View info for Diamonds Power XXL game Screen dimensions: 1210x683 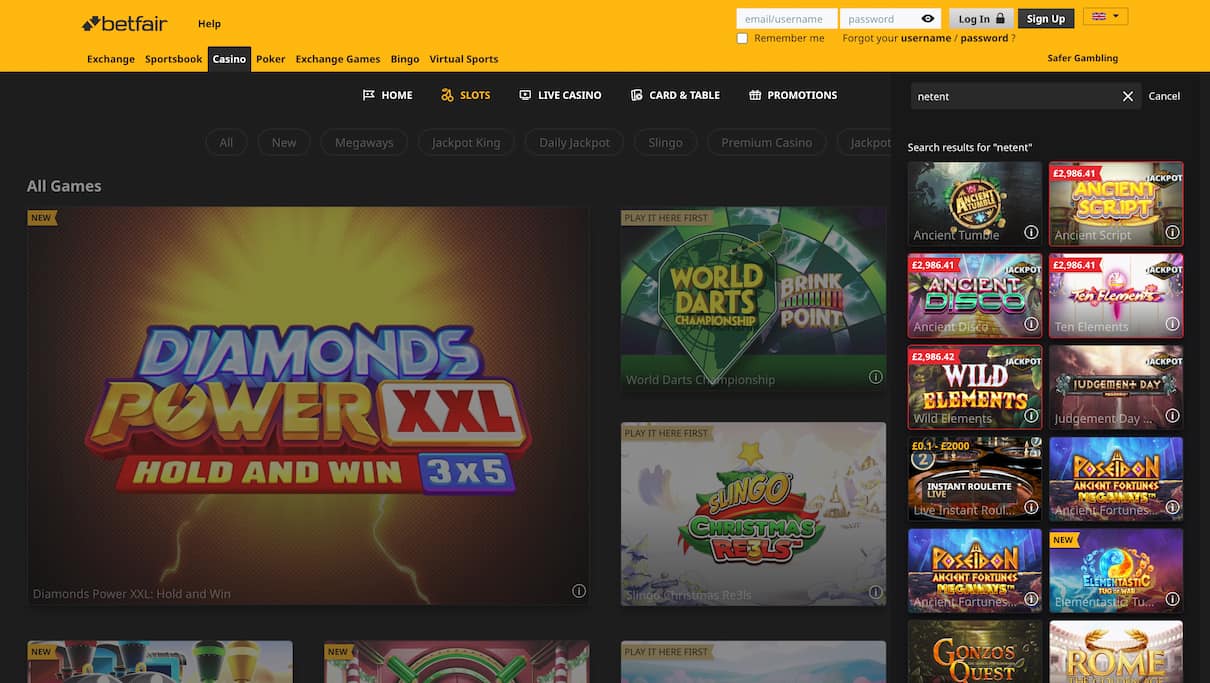578,591
